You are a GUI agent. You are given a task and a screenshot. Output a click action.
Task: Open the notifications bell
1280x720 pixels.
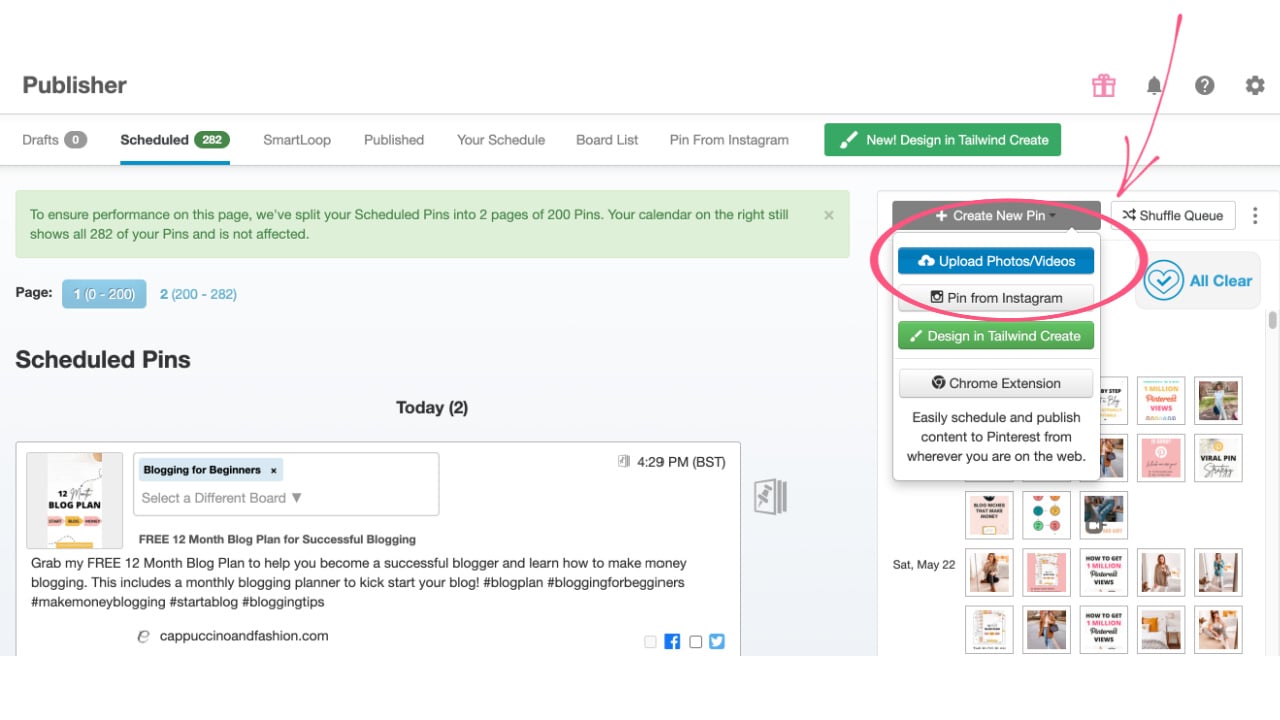click(x=1154, y=85)
